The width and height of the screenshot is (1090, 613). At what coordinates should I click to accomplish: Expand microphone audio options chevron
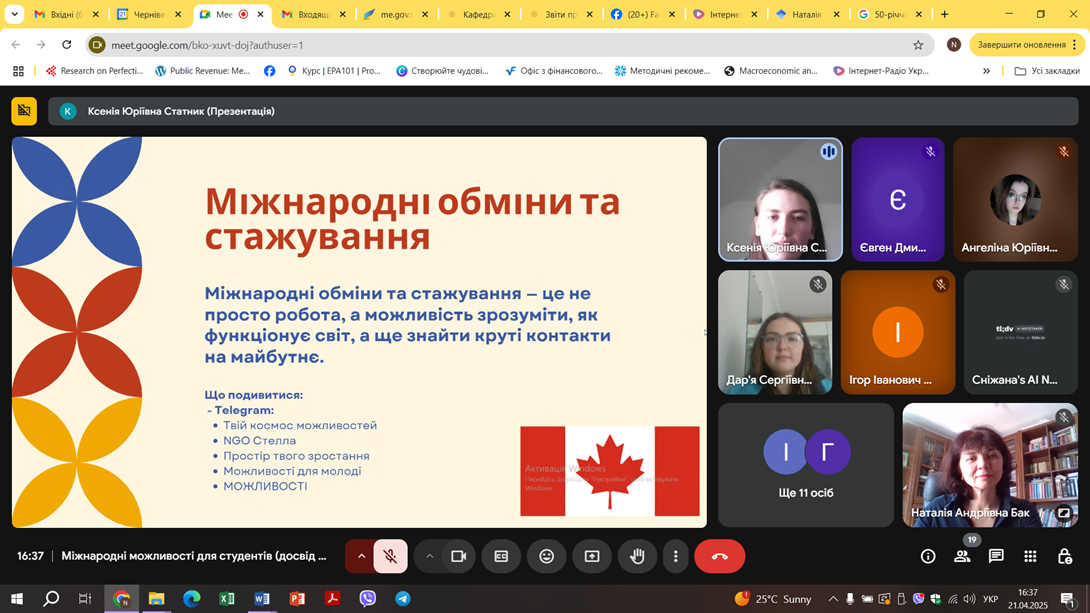click(361, 557)
